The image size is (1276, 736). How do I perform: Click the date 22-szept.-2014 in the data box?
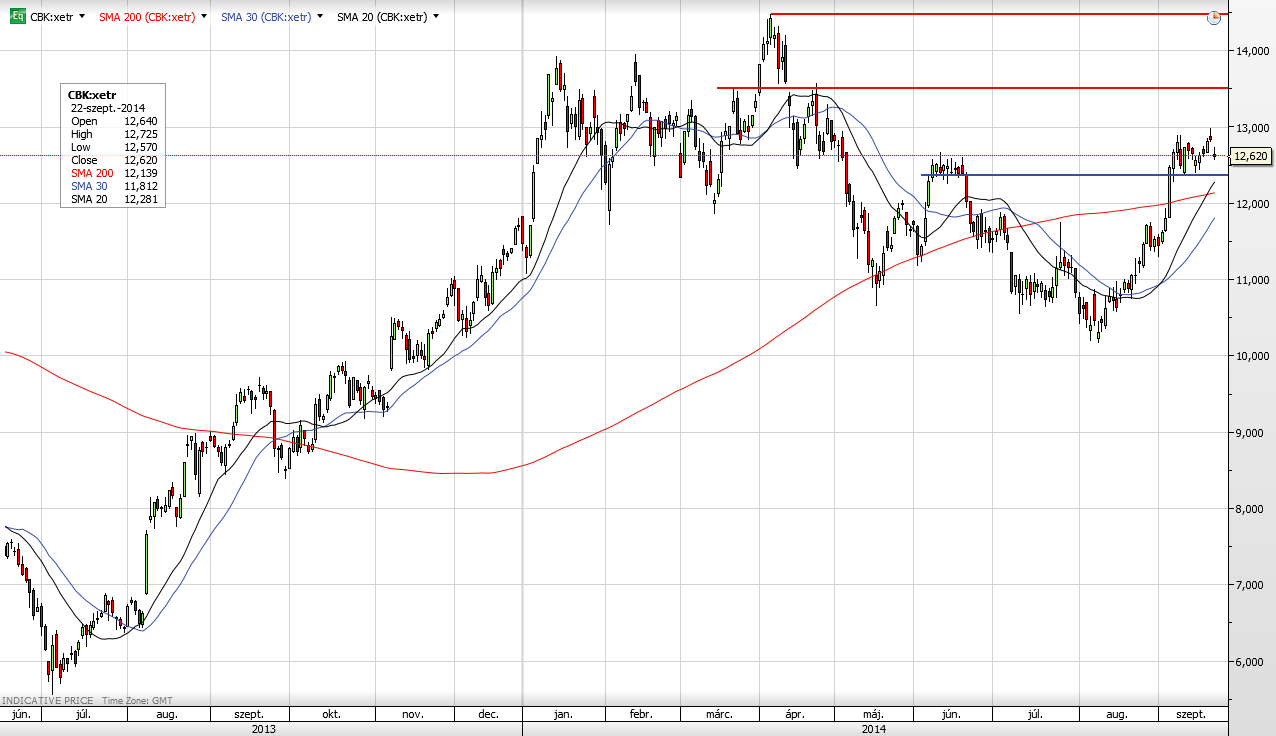109,108
